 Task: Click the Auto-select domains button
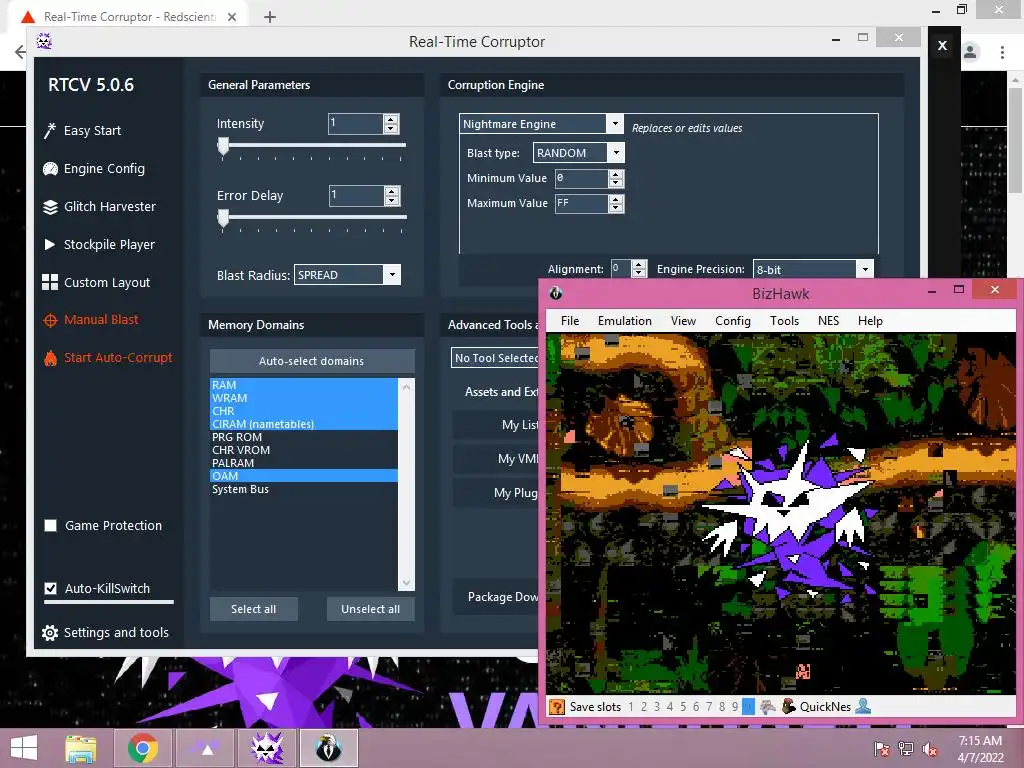coord(312,360)
